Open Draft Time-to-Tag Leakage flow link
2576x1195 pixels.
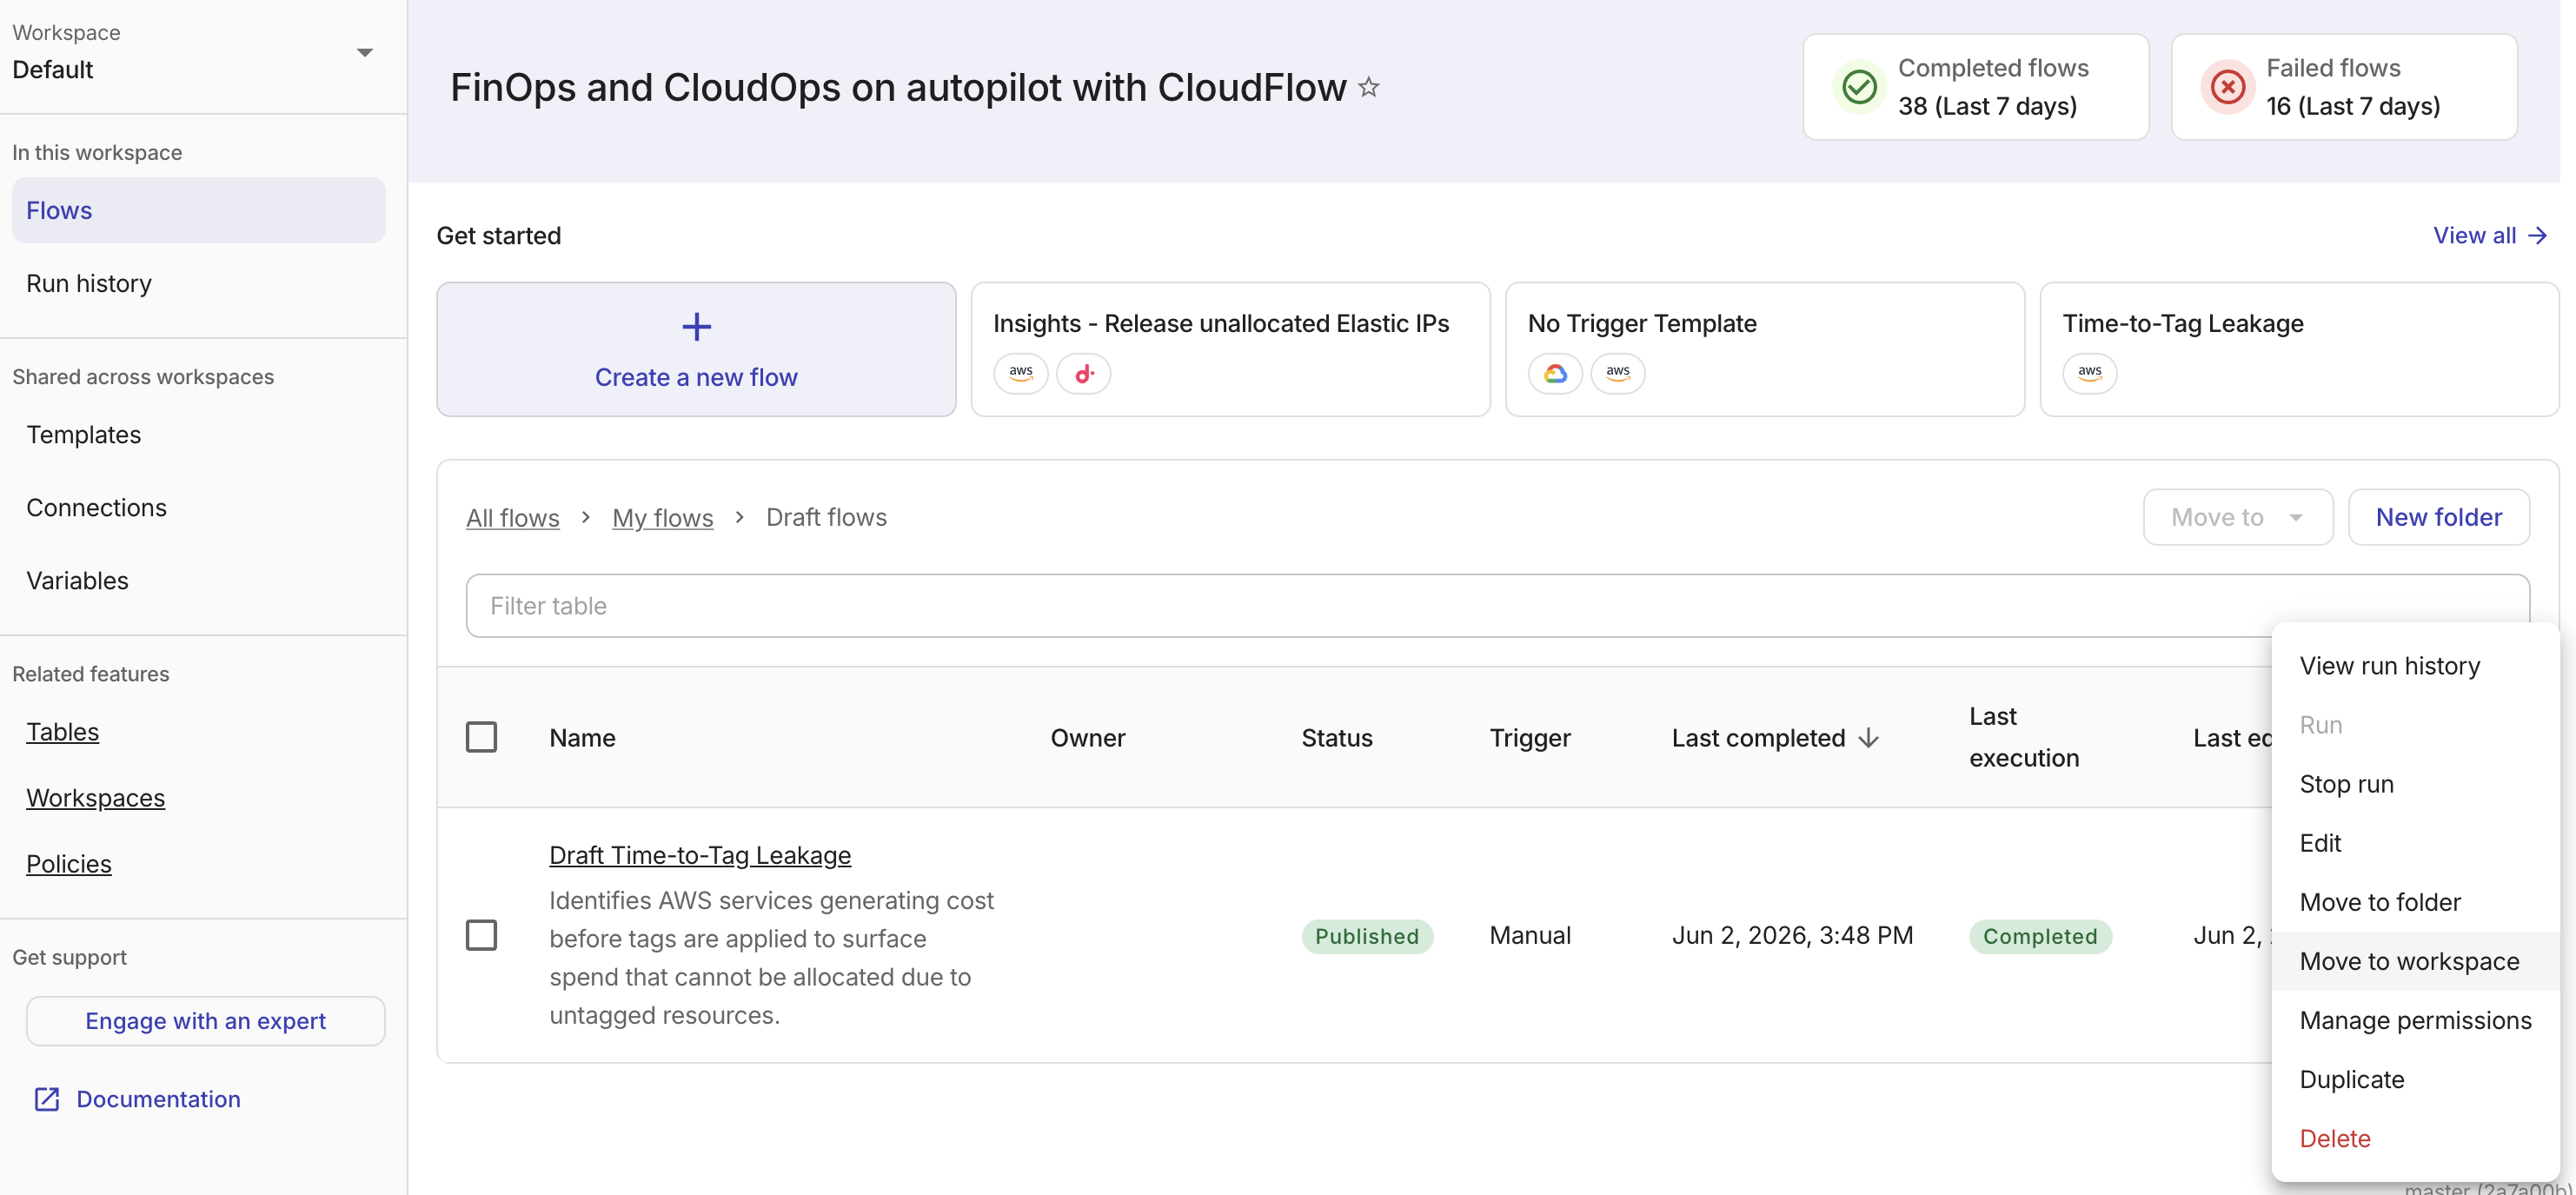pyautogui.click(x=700, y=855)
